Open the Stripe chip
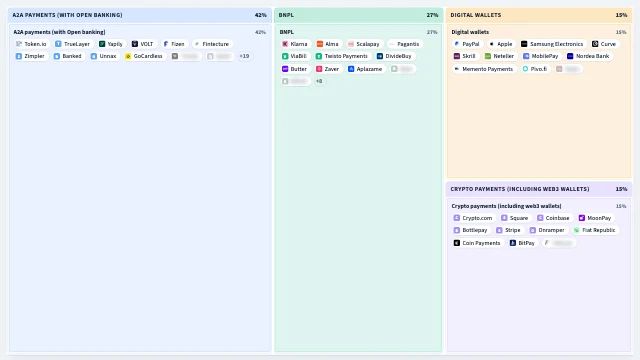This screenshot has width=640, height=360. (x=508, y=230)
